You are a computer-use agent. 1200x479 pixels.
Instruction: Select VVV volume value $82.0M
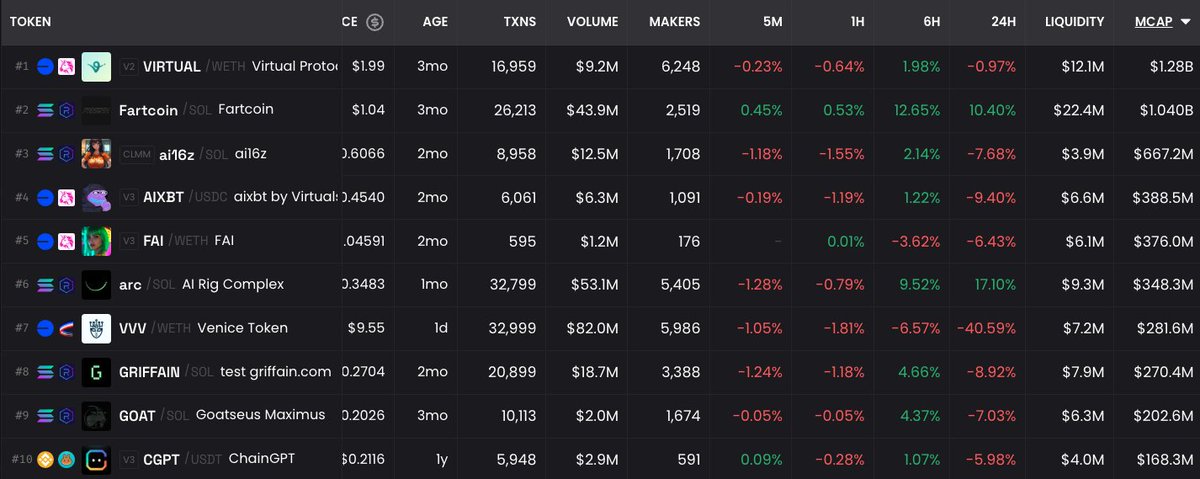click(x=592, y=328)
